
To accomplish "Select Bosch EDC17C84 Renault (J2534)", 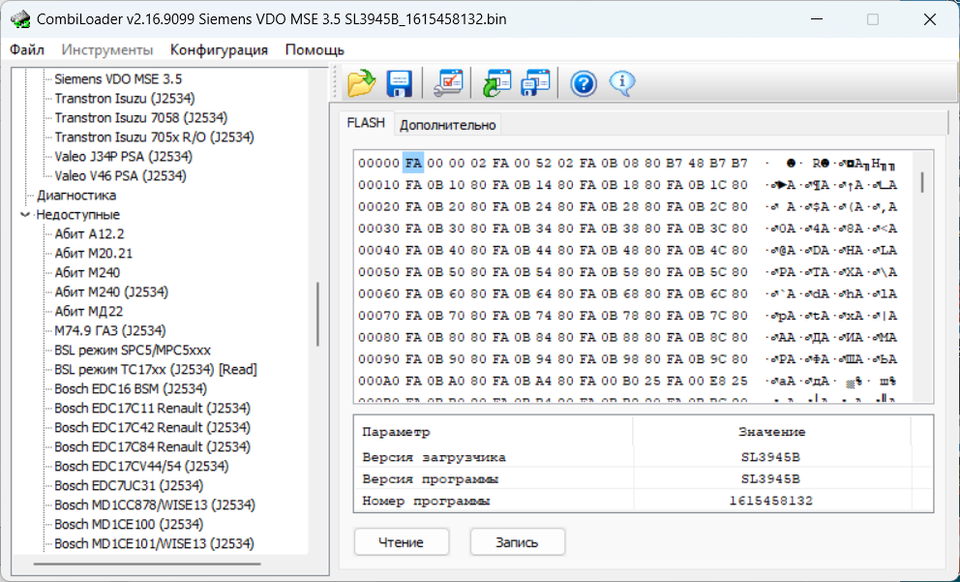I will click(x=152, y=447).
